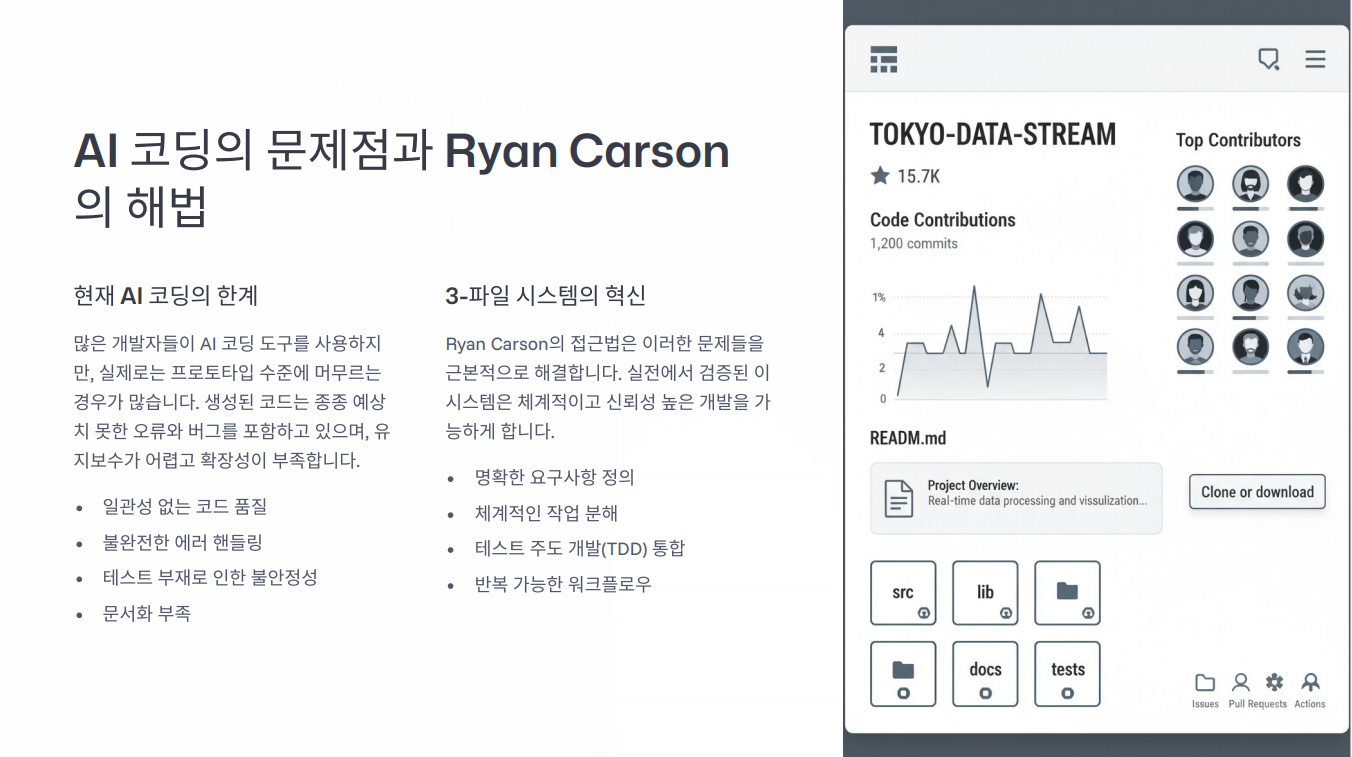Click the slide title mentioning Ryan Carson

[402, 179]
